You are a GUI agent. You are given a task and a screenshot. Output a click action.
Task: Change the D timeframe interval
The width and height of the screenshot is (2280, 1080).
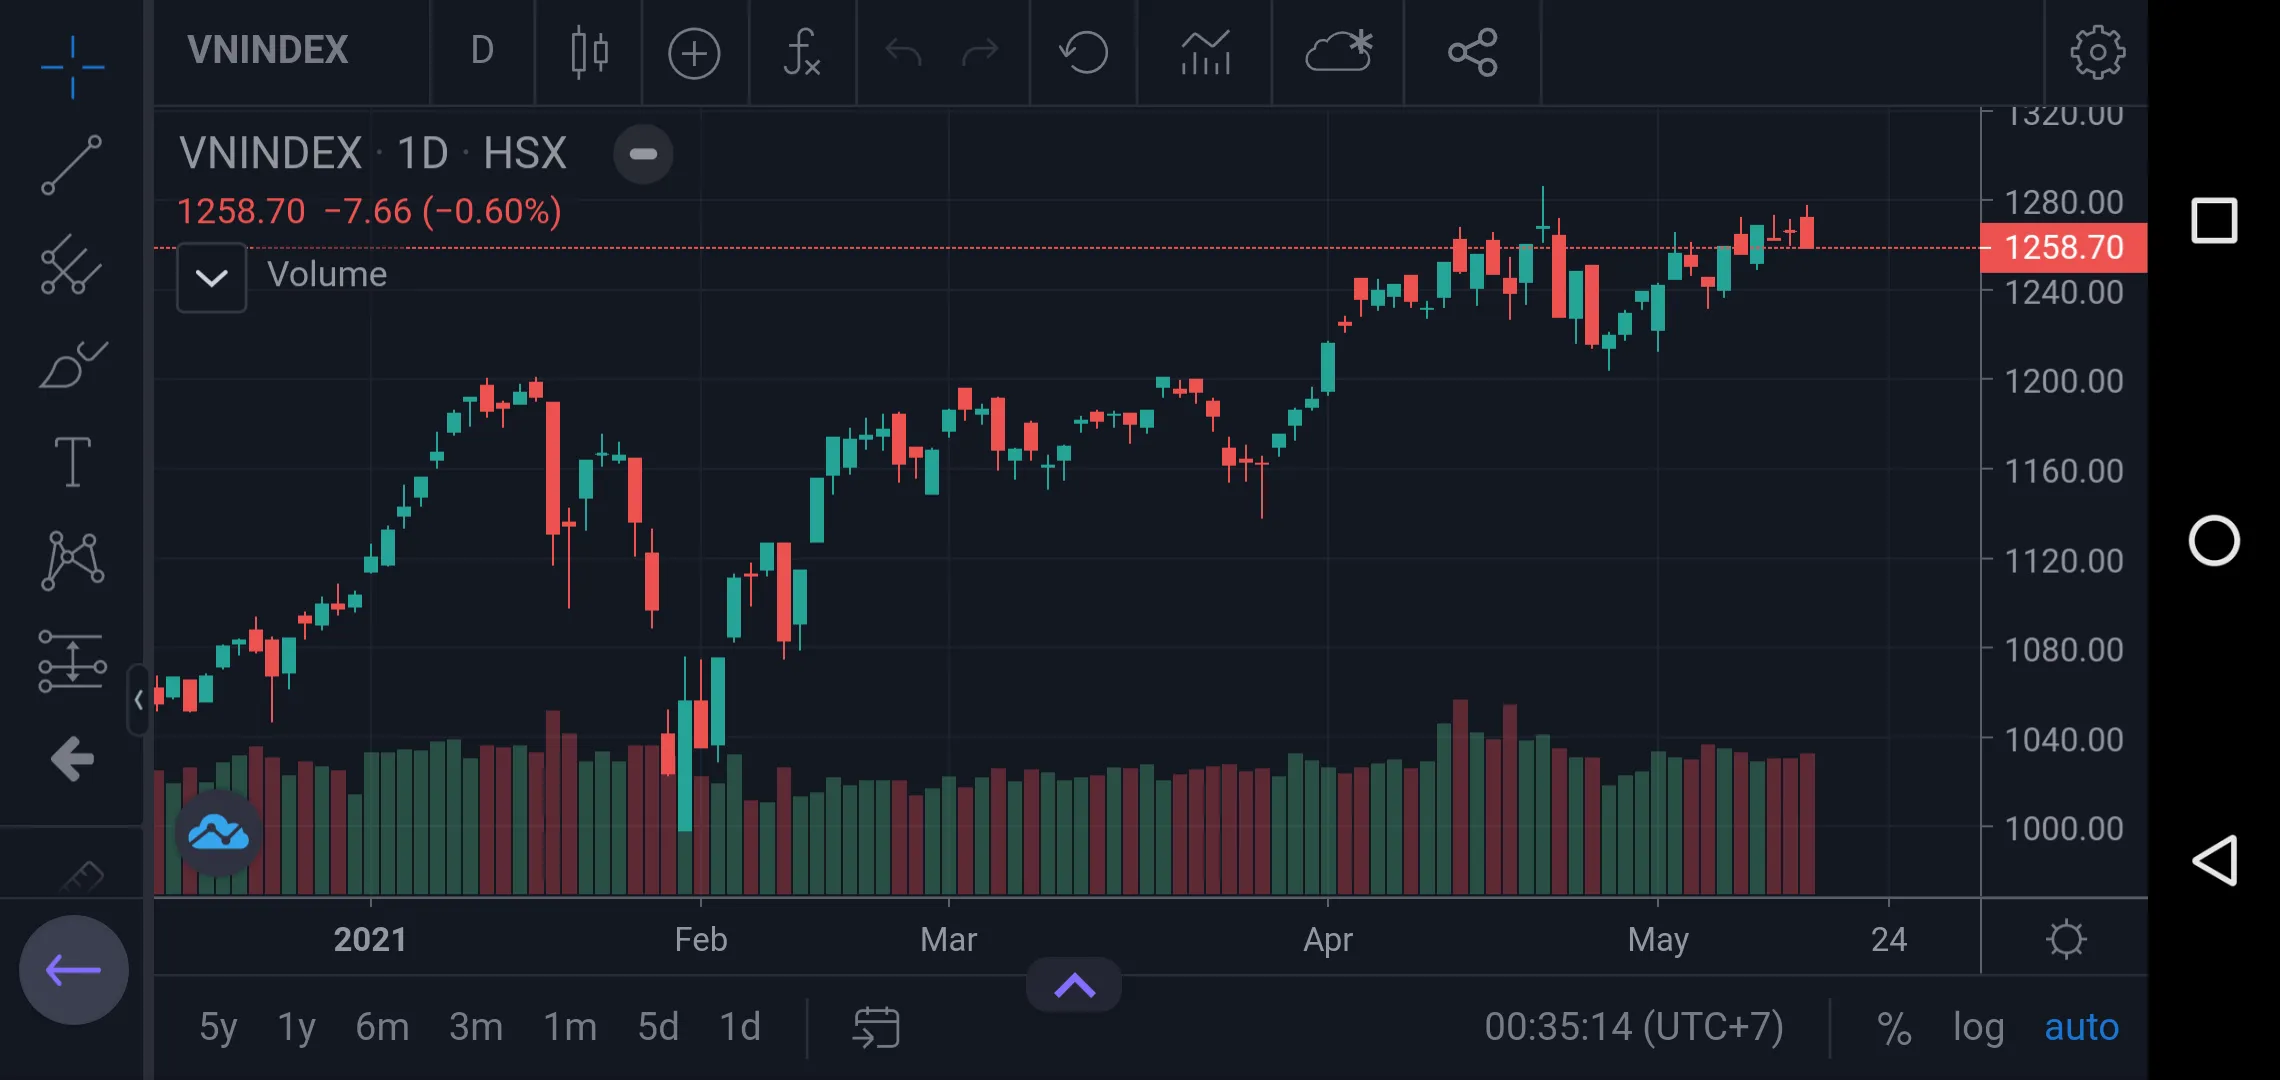(x=482, y=51)
